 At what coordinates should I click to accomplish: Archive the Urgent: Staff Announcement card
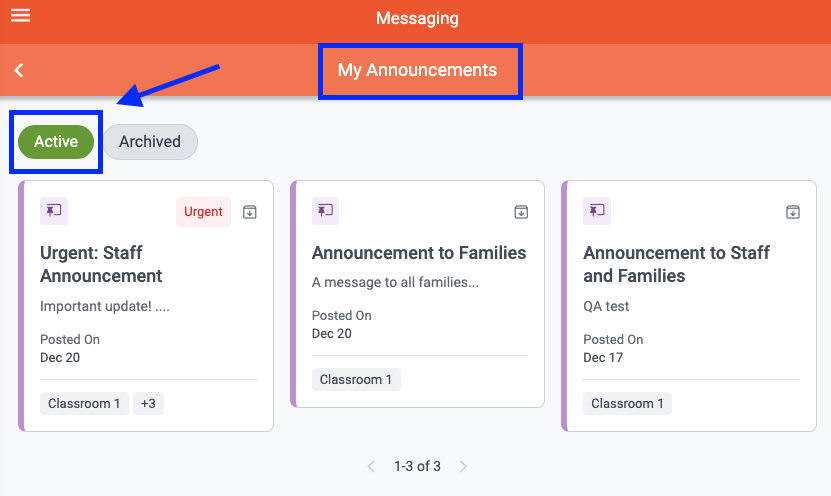(x=250, y=212)
